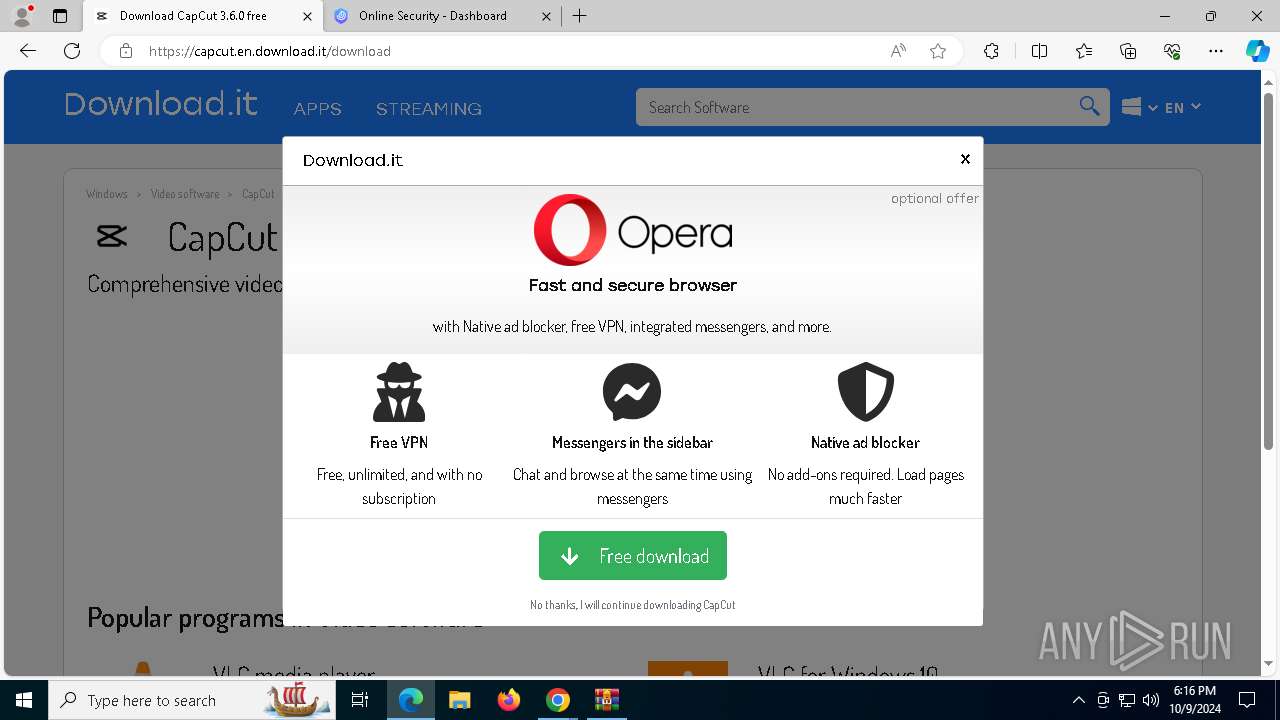
Task: Click No thanks, continue downloading CapCut
Action: (x=633, y=605)
